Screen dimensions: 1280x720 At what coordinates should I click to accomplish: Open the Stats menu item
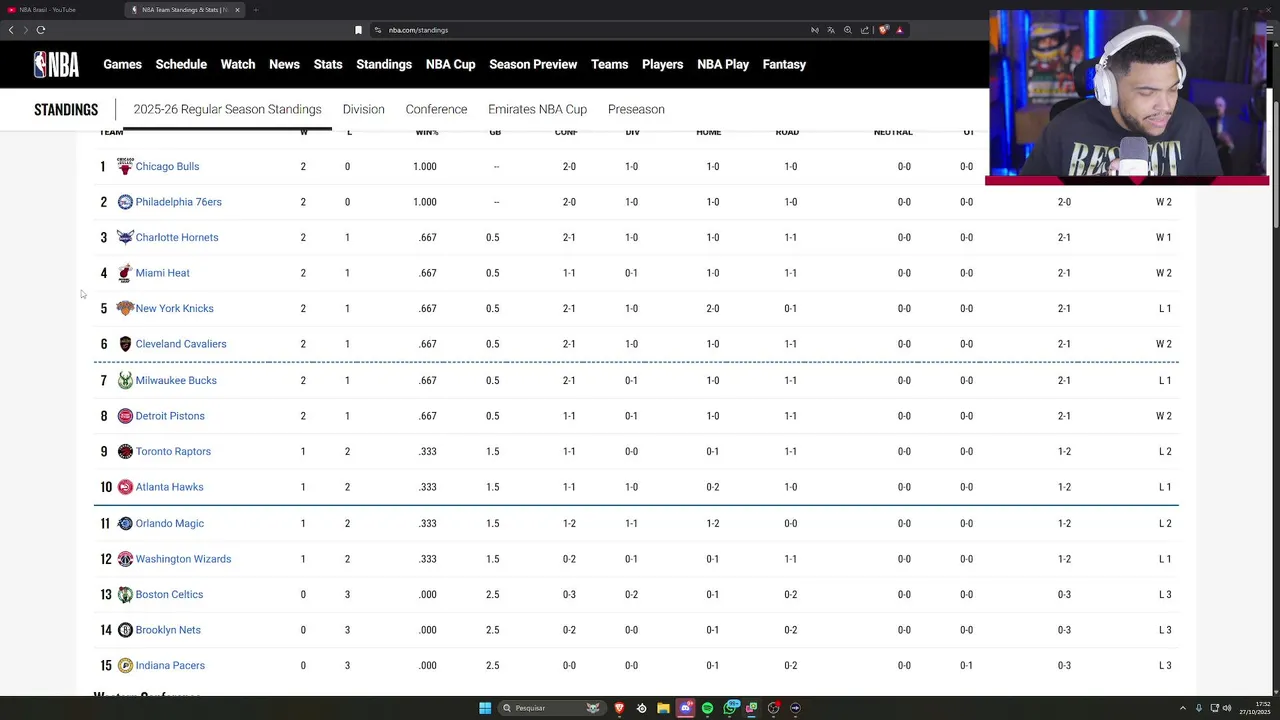tap(328, 64)
